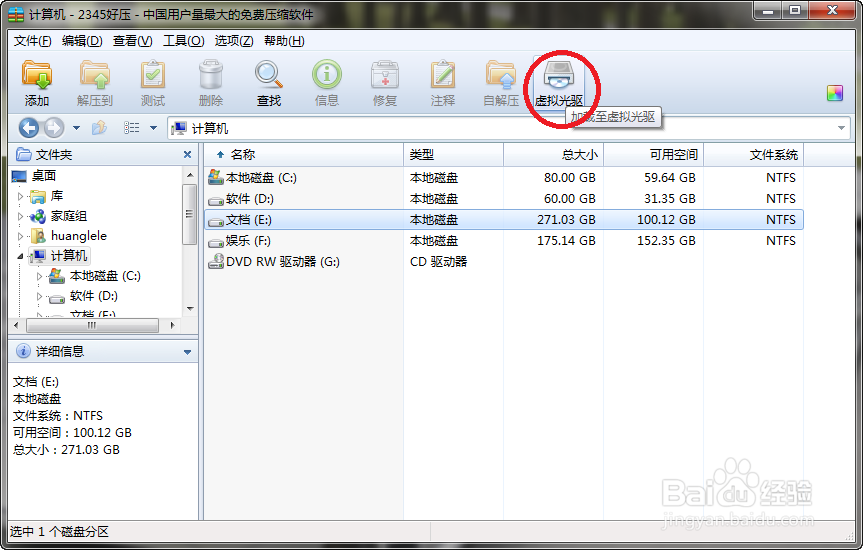Select 本地磁盘 (C:) in folder tree
863x550 pixels.
105,276
